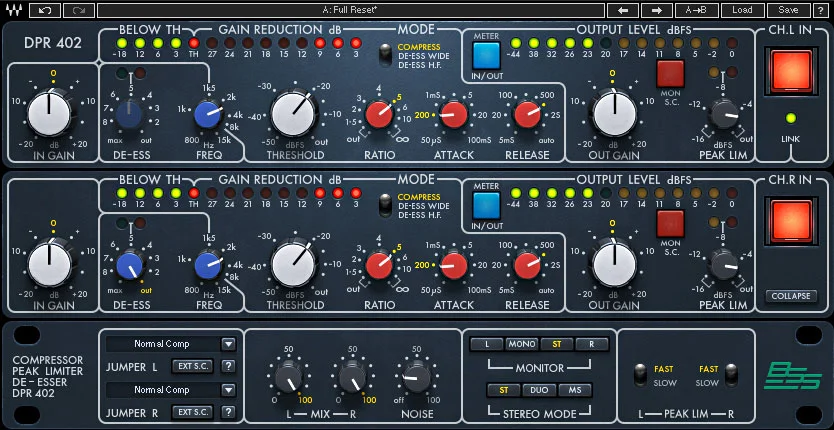Click upper channel RATIO knob

click(x=379, y=115)
